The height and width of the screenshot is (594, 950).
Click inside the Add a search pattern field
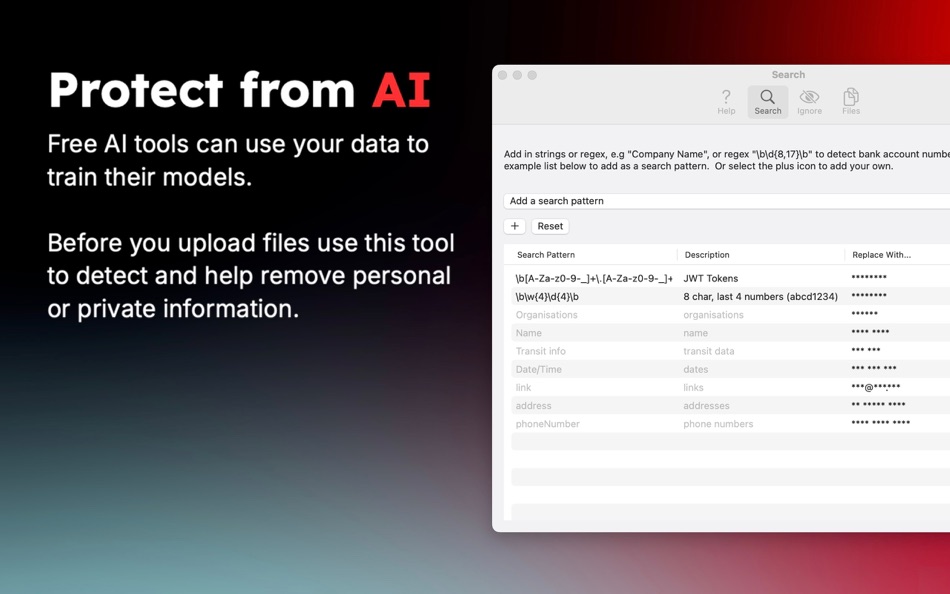coord(700,200)
